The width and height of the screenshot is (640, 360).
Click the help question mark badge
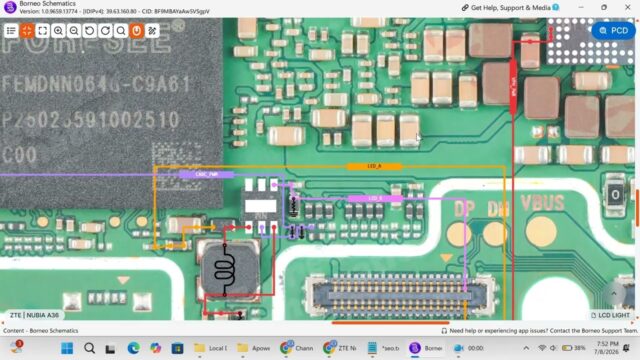556,7
